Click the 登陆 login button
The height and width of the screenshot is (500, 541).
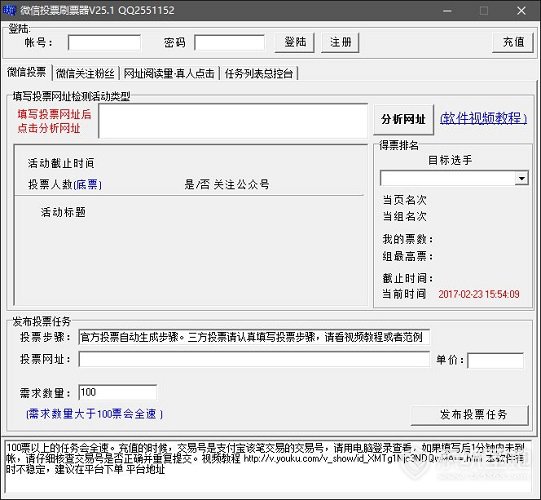(x=295, y=42)
